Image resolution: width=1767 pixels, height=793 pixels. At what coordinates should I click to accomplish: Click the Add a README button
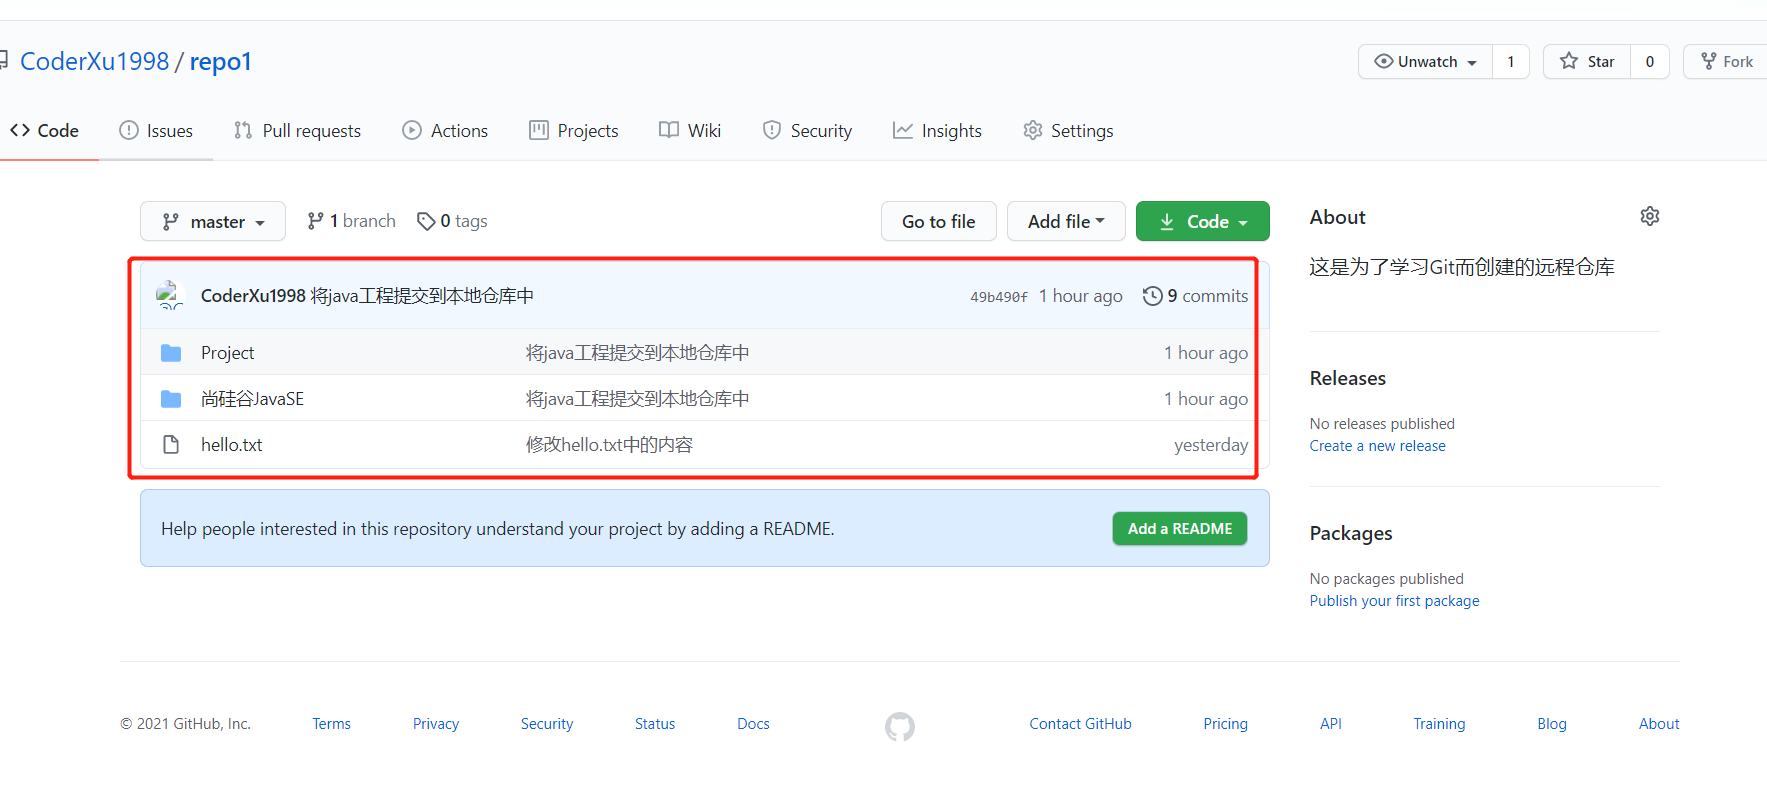point(1180,529)
